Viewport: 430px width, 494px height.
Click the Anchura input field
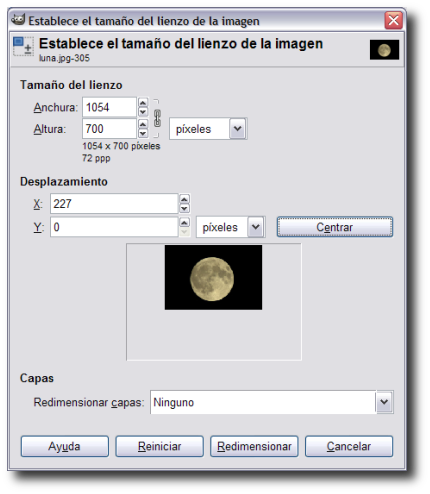tap(109, 107)
